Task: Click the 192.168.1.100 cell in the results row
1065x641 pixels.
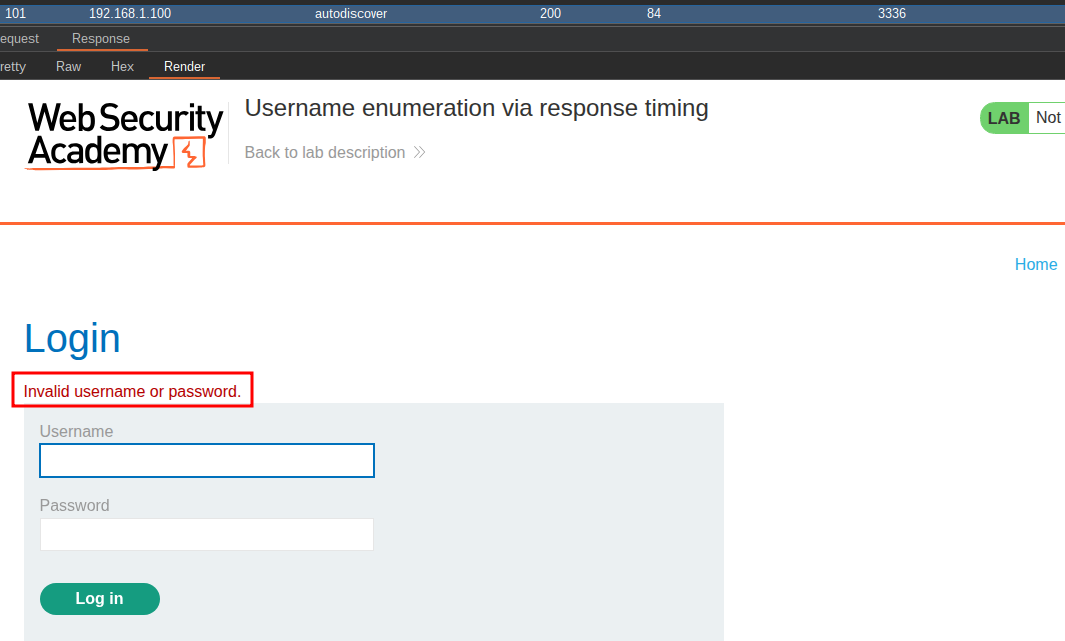Action: 130,13
